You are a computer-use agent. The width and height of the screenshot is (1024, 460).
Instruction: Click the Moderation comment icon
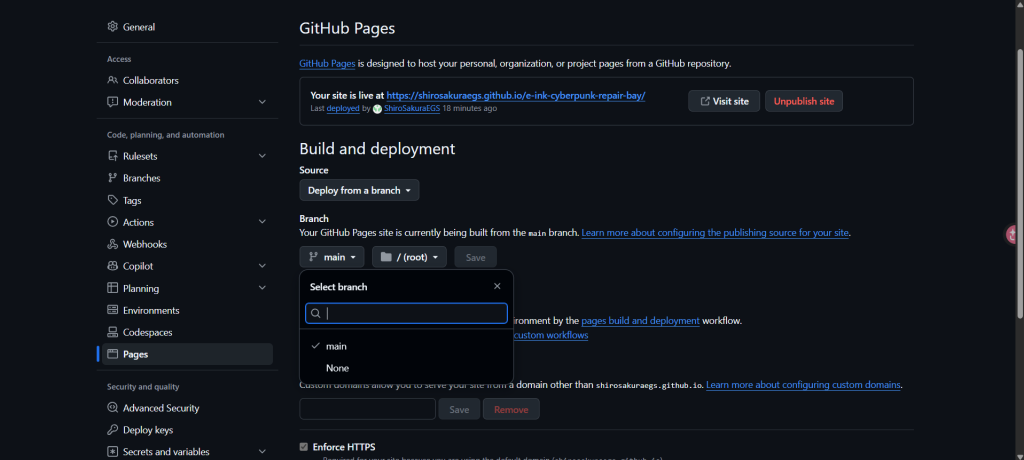click(x=112, y=102)
